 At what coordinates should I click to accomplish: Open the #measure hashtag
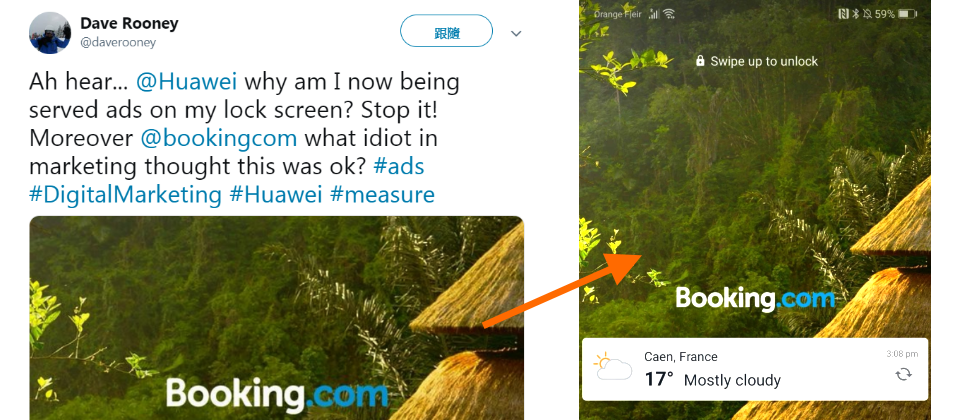coord(383,194)
